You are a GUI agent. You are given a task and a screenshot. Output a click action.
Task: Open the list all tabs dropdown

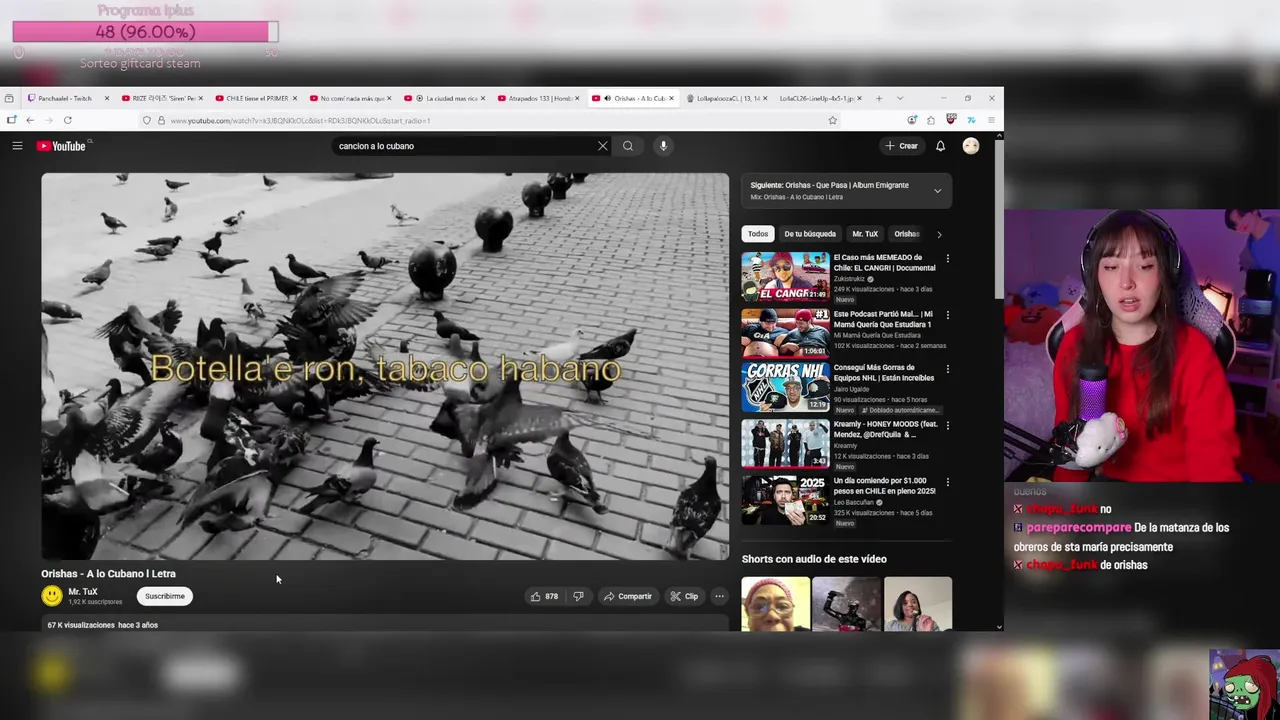click(899, 98)
